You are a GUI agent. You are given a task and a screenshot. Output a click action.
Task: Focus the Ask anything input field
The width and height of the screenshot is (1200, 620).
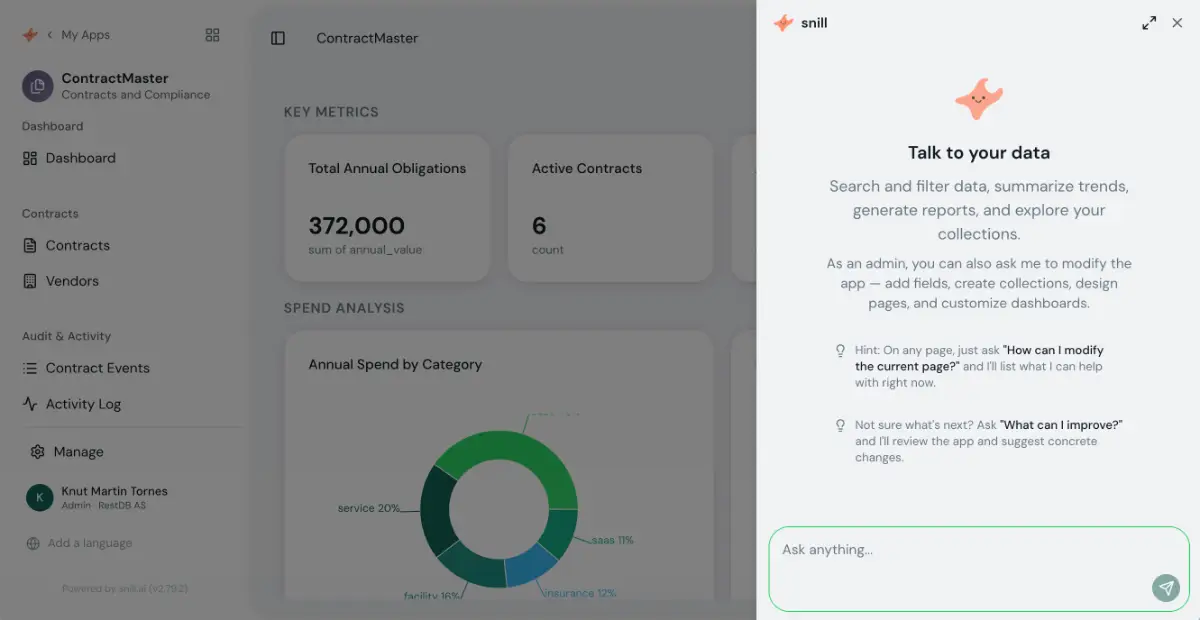point(979,569)
